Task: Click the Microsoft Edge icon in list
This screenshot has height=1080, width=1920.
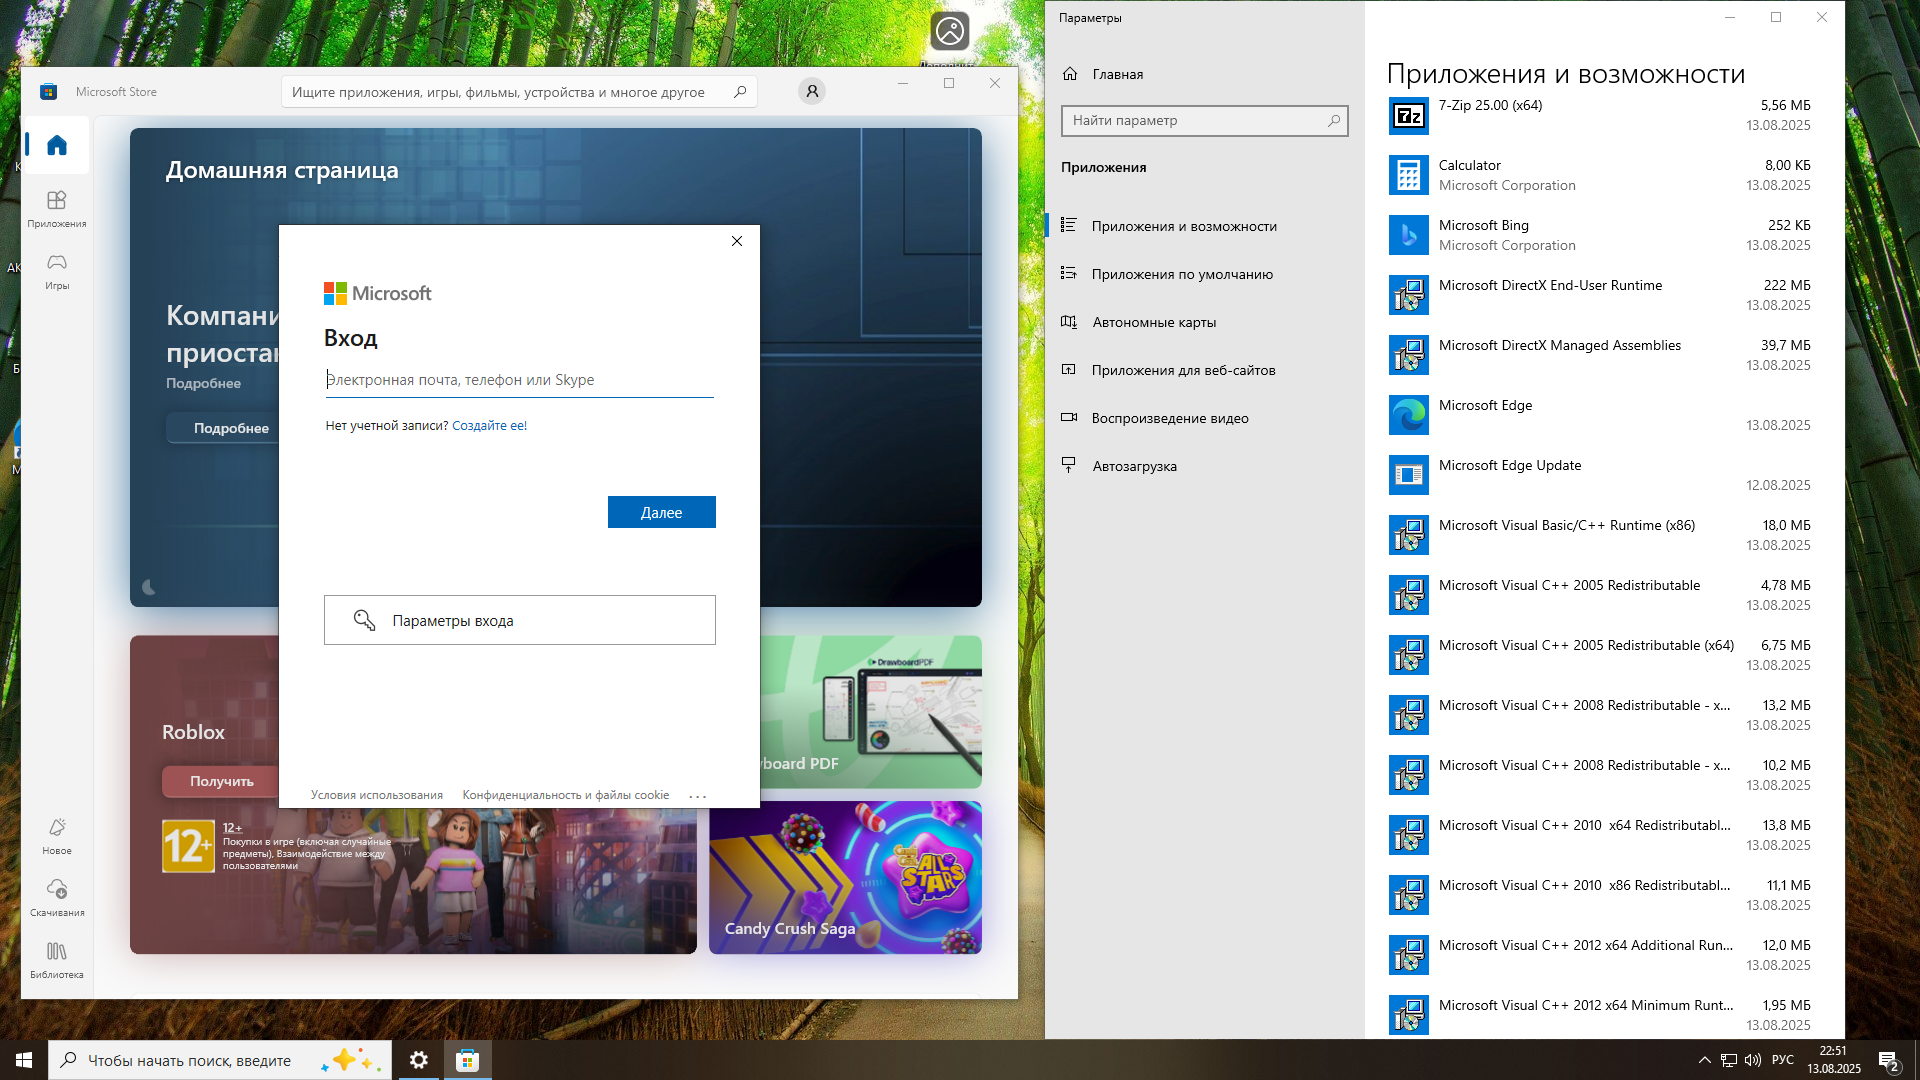Action: 1409,415
